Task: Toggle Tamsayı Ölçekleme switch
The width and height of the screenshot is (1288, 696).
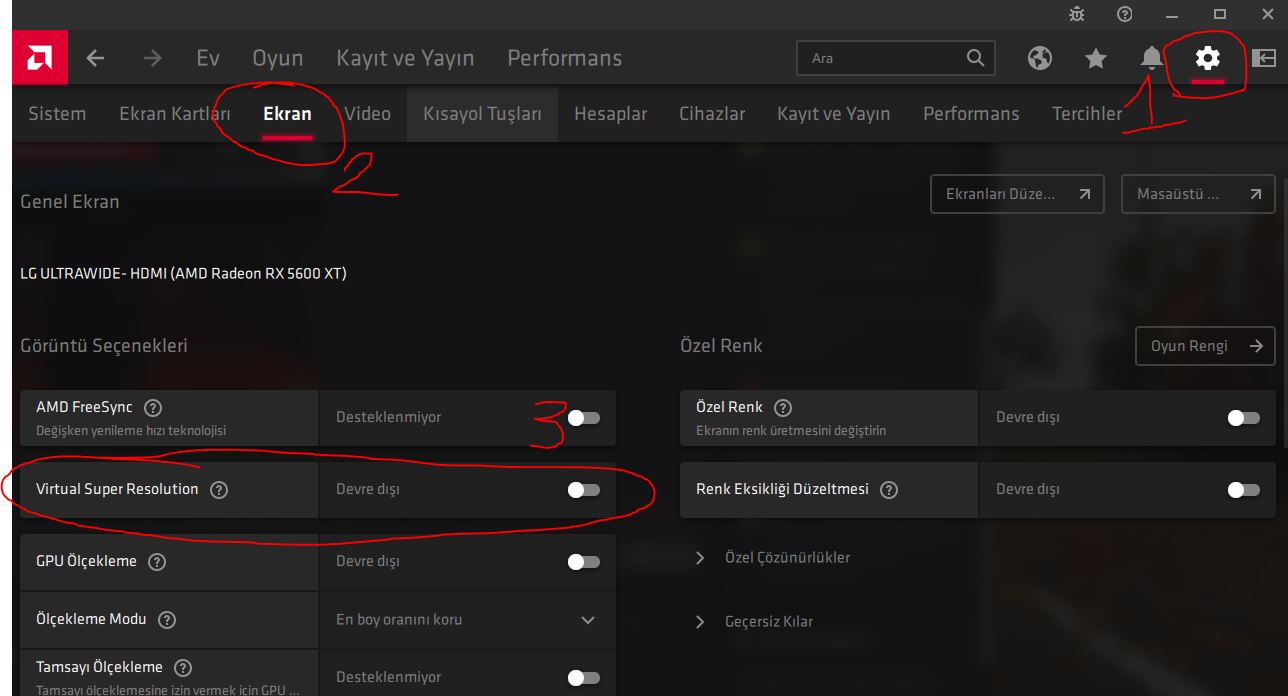Action: point(584,678)
